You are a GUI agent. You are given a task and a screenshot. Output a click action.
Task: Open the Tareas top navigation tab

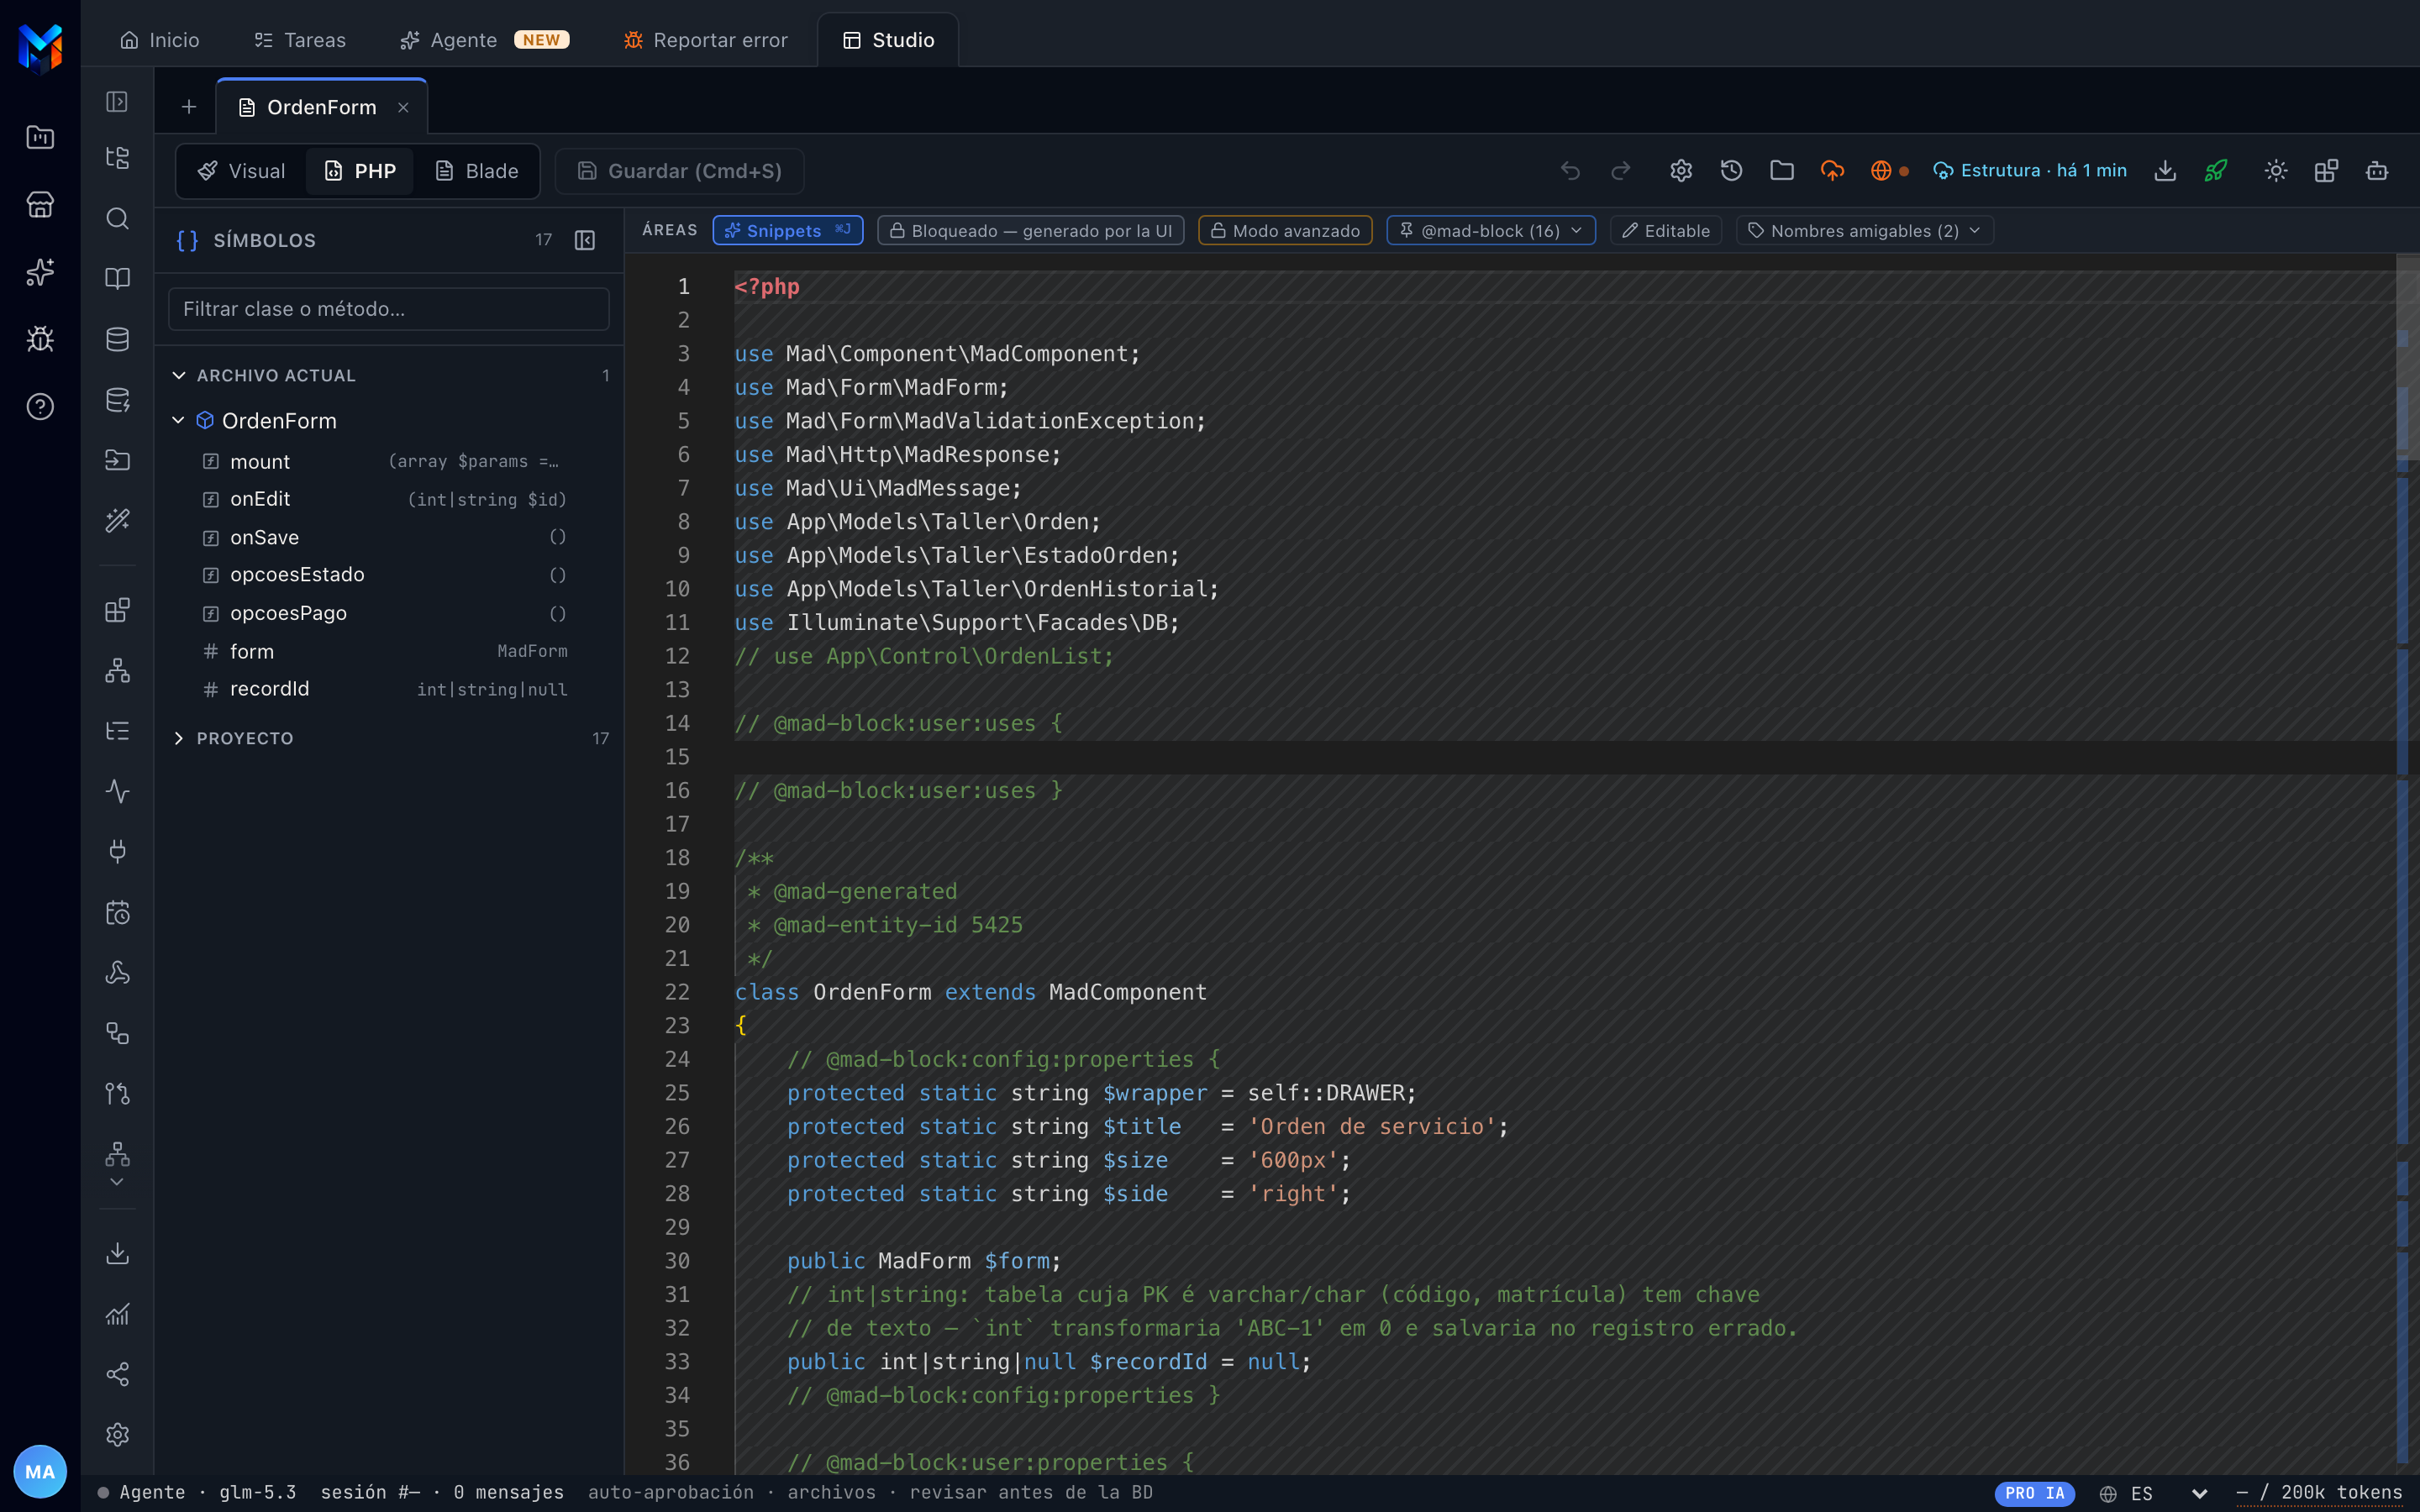(x=299, y=40)
